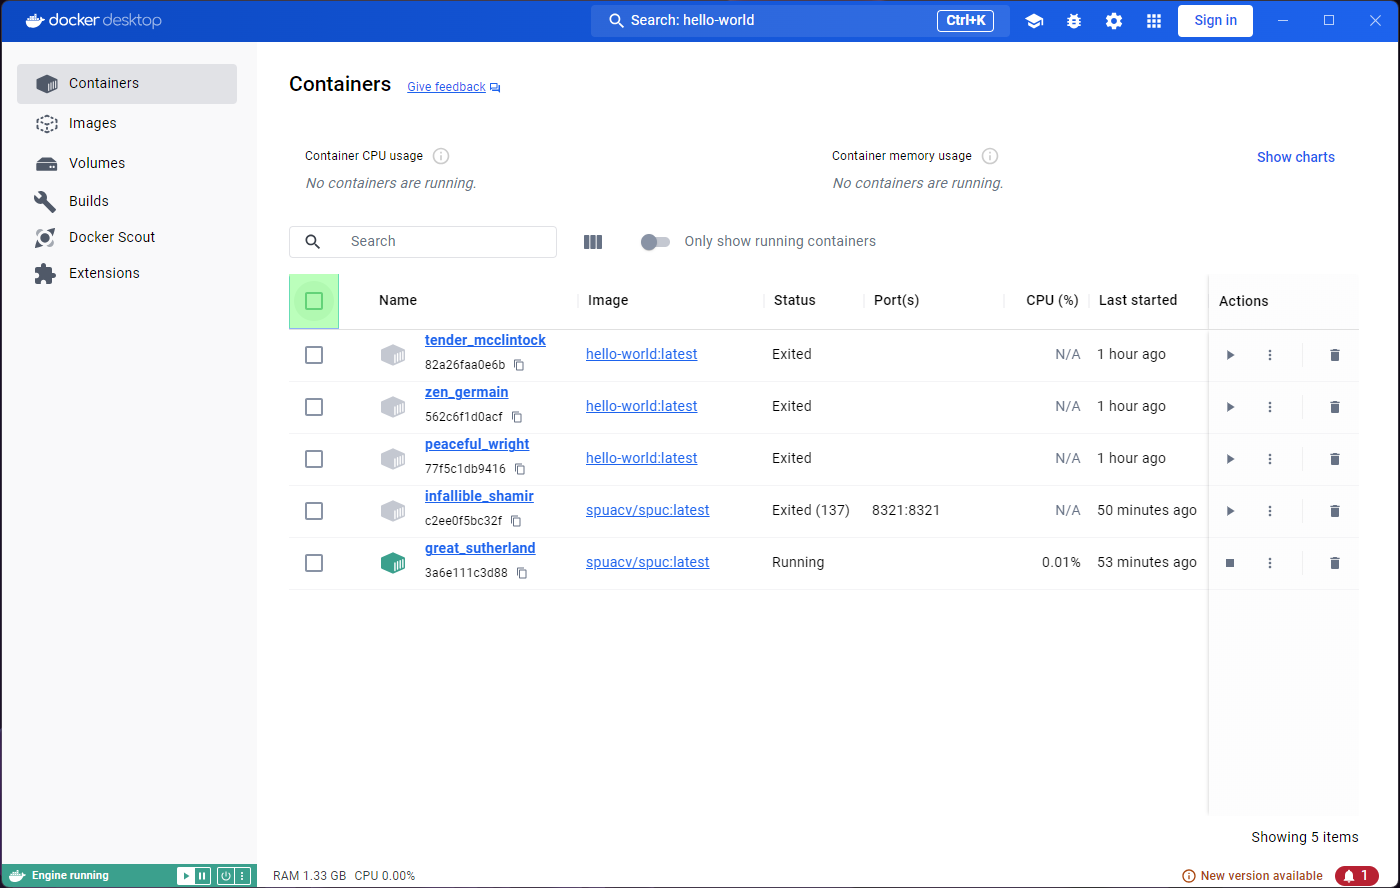1400x888 pixels.
Task: Delete the infallible_shamir container
Action: tap(1334, 511)
